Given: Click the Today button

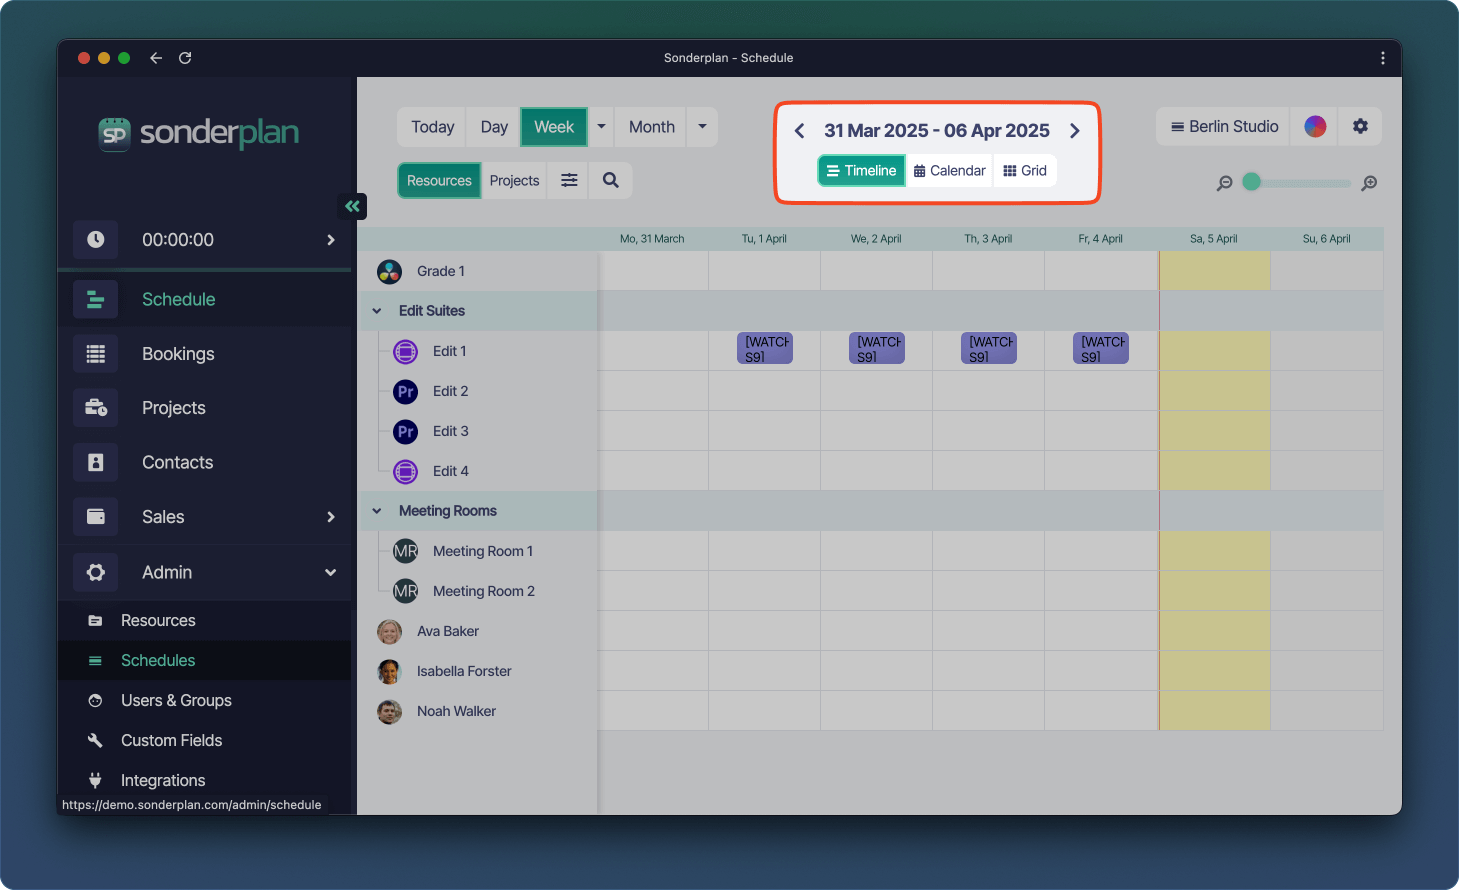Looking at the screenshot, I should (x=431, y=127).
